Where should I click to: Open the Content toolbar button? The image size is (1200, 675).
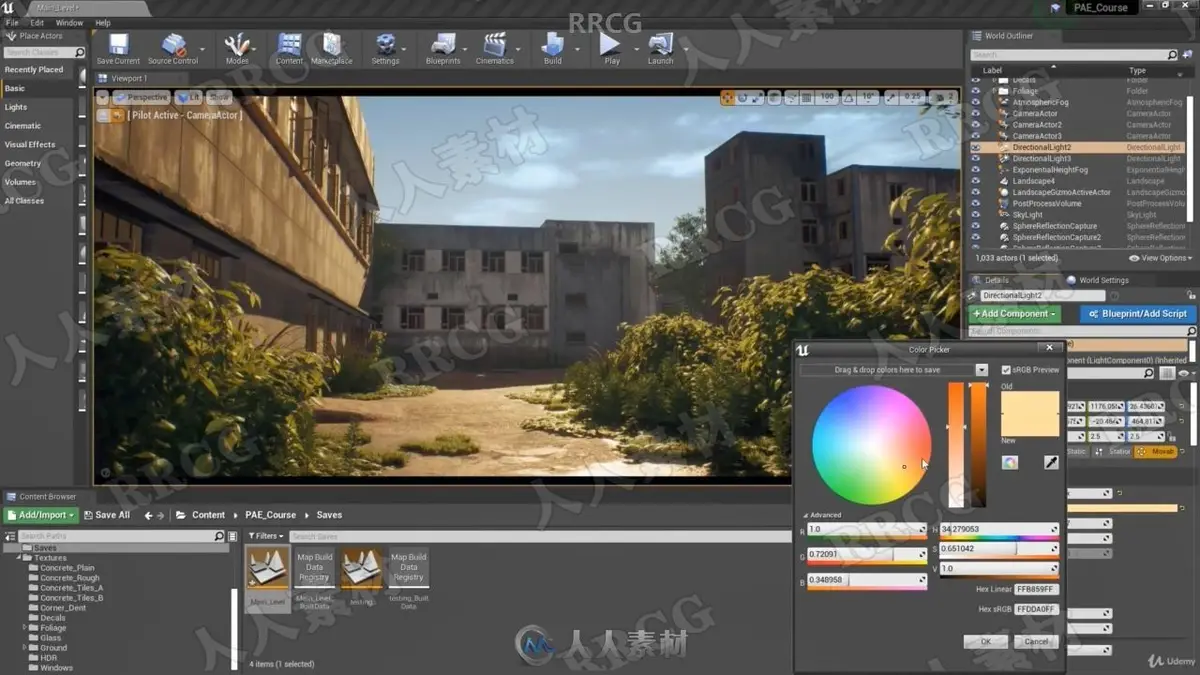click(289, 48)
